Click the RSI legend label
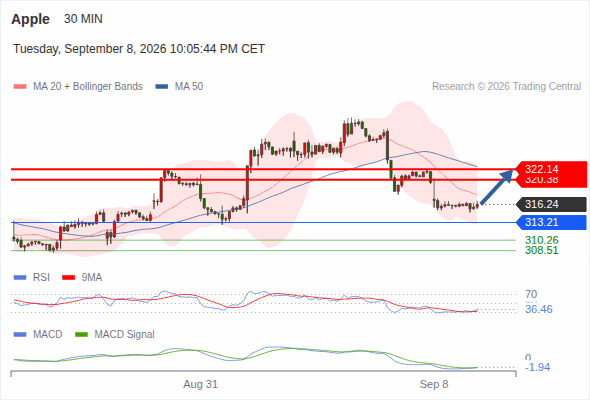 [x=41, y=277]
